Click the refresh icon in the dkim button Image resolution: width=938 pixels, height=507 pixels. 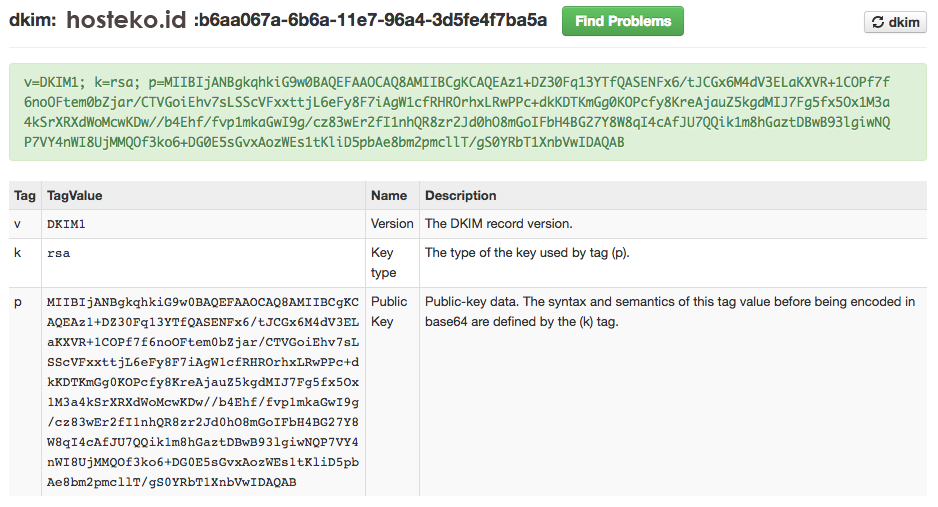click(x=878, y=23)
